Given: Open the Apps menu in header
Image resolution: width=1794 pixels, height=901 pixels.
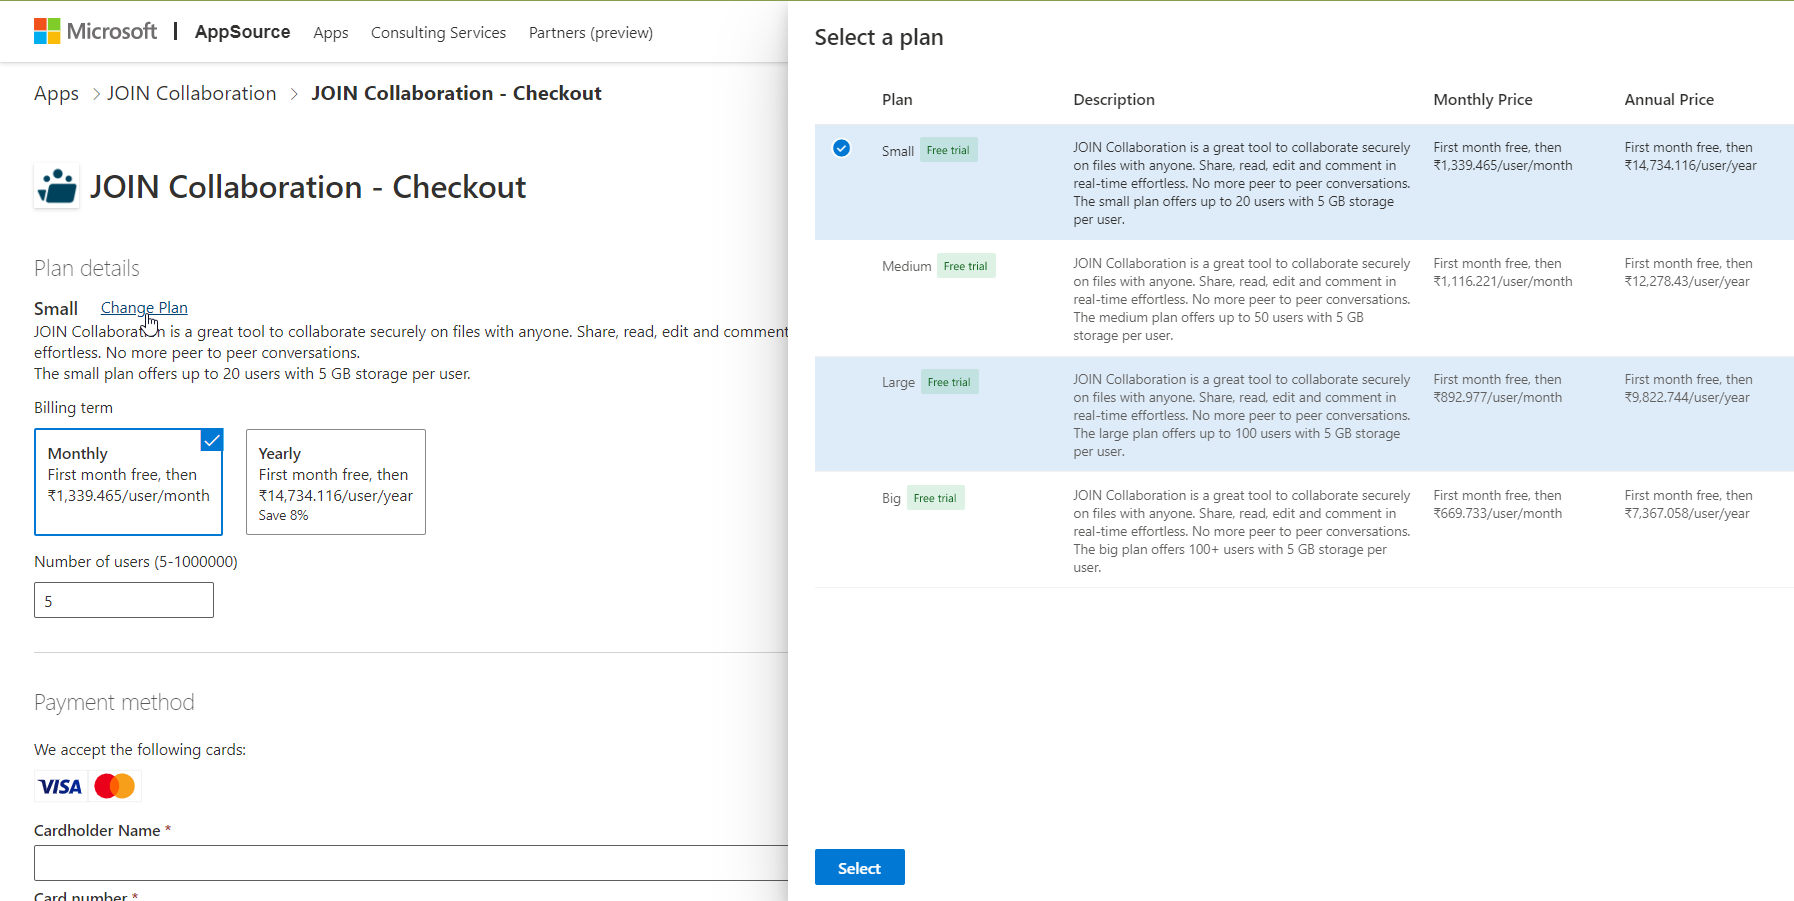Looking at the screenshot, I should click(331, 33).
